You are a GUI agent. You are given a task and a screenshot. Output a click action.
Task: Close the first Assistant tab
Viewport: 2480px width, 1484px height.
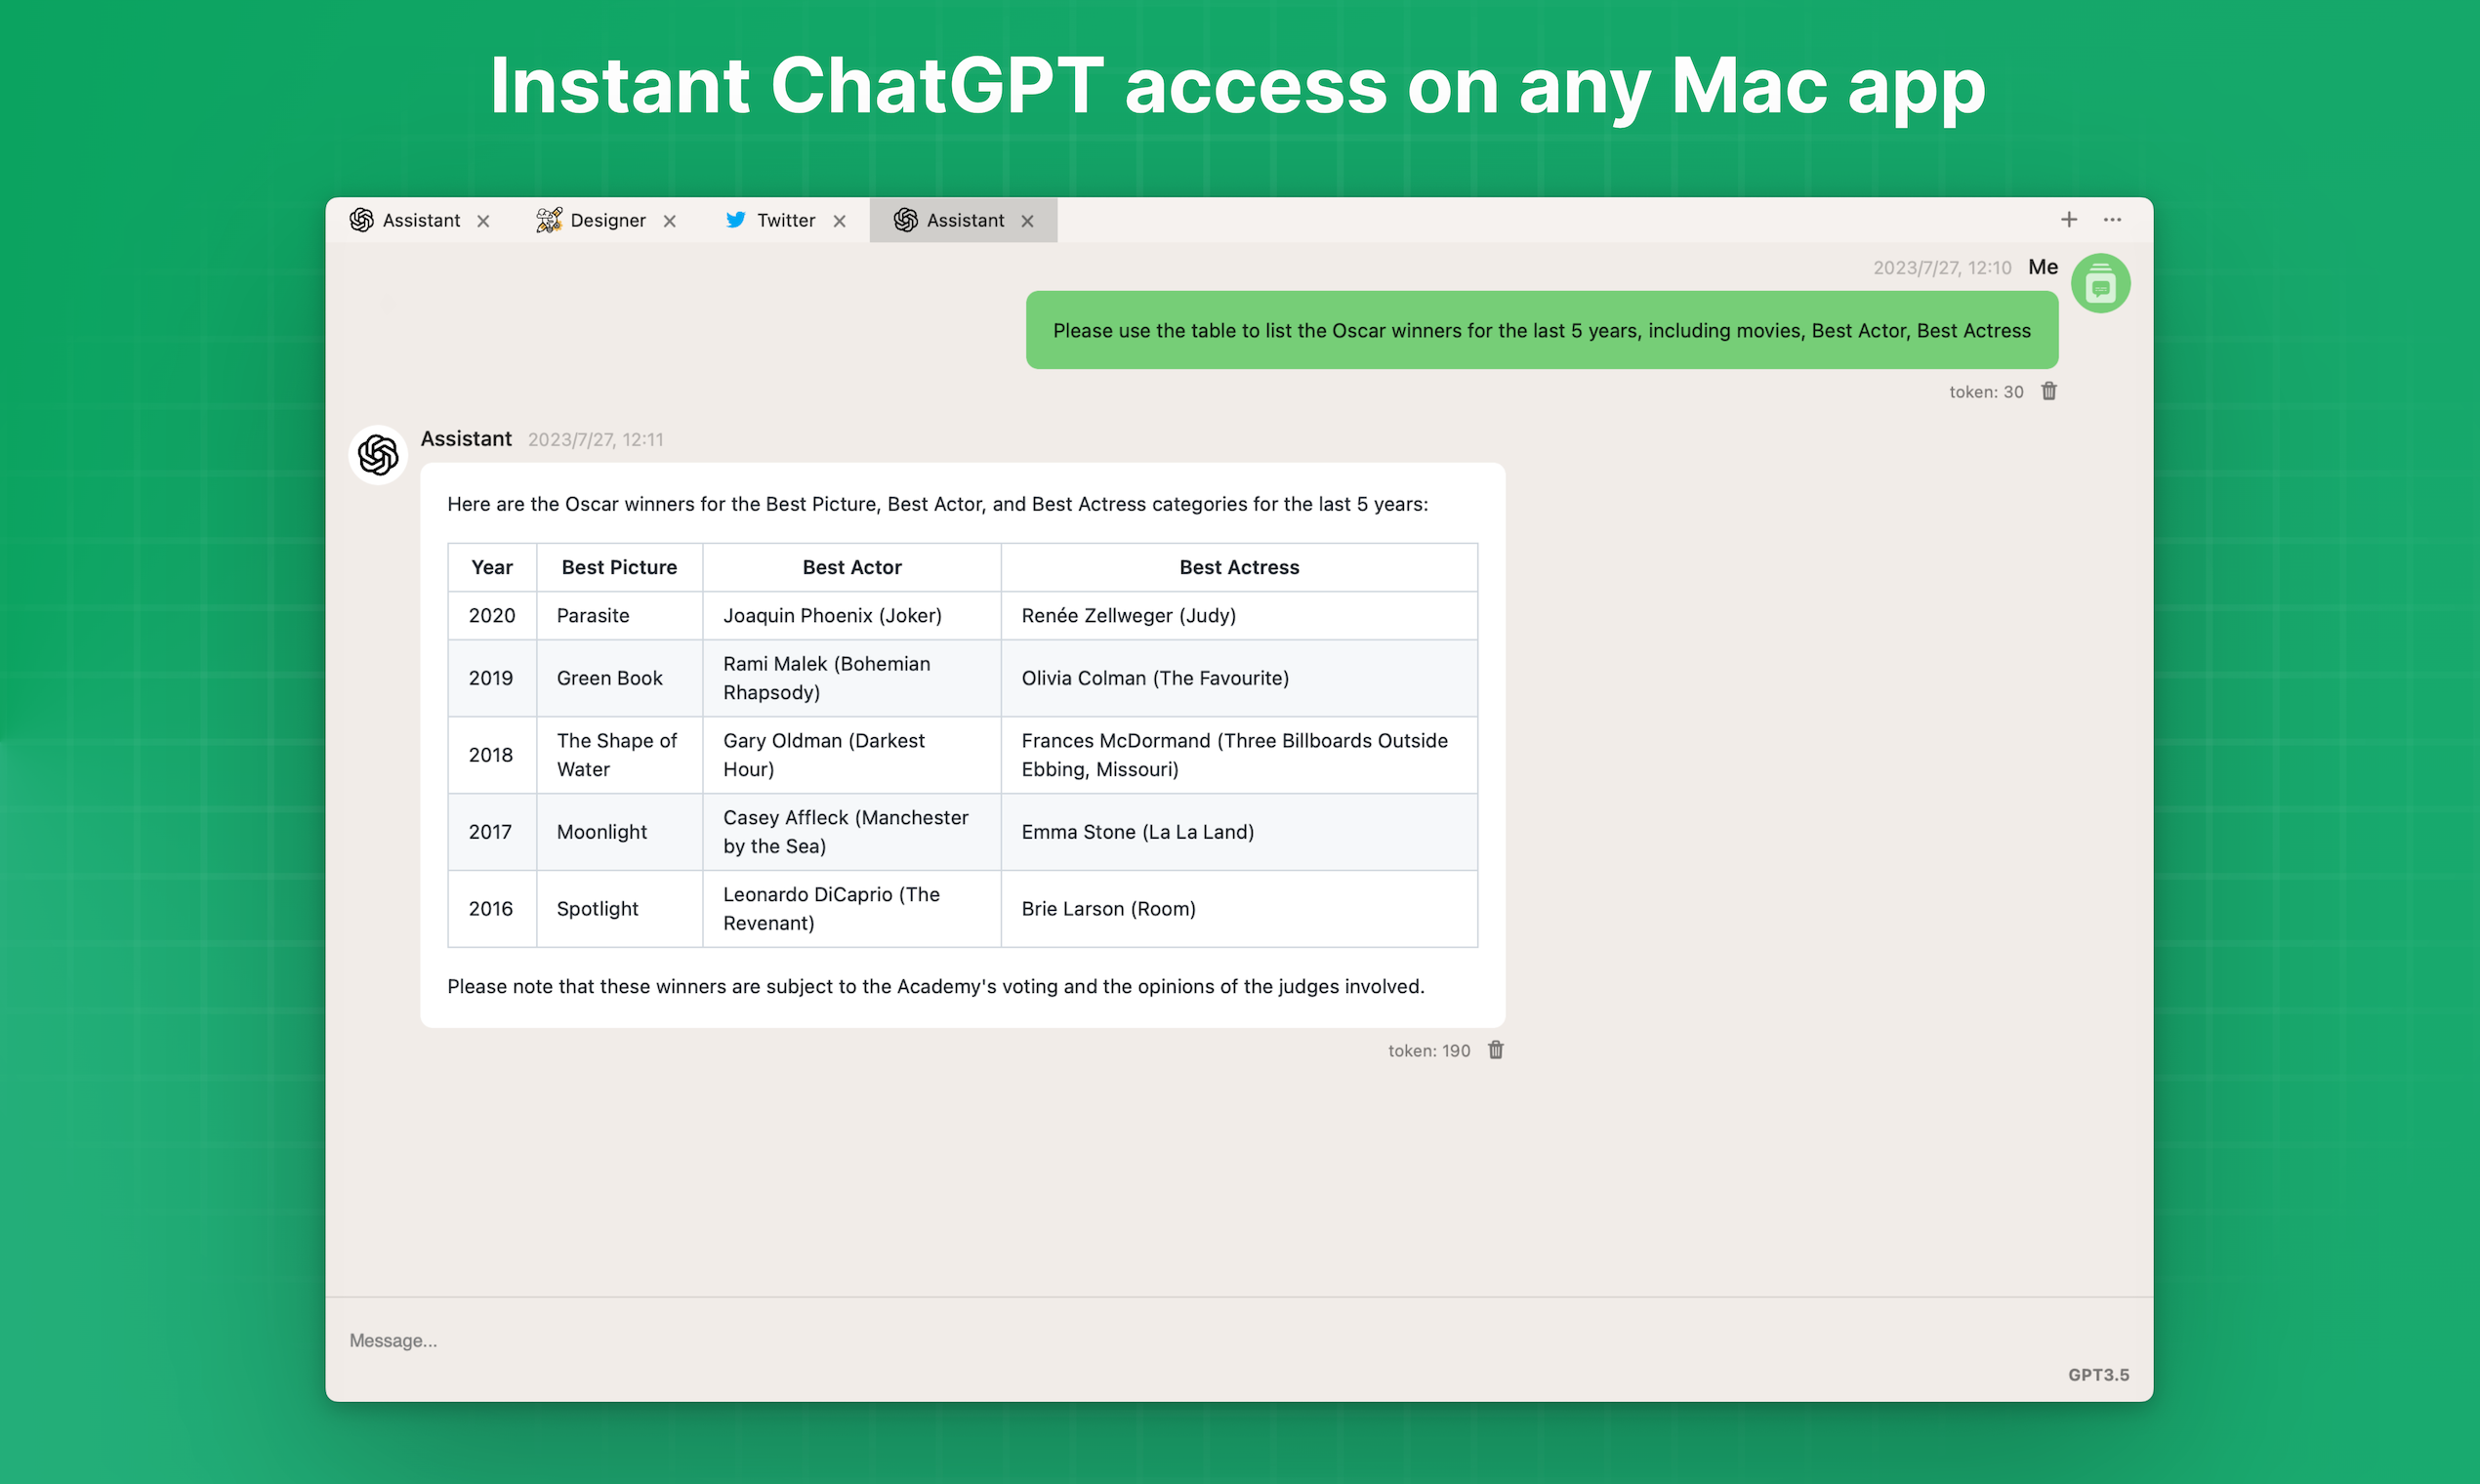pyautogui.click(x=483, y=221)
